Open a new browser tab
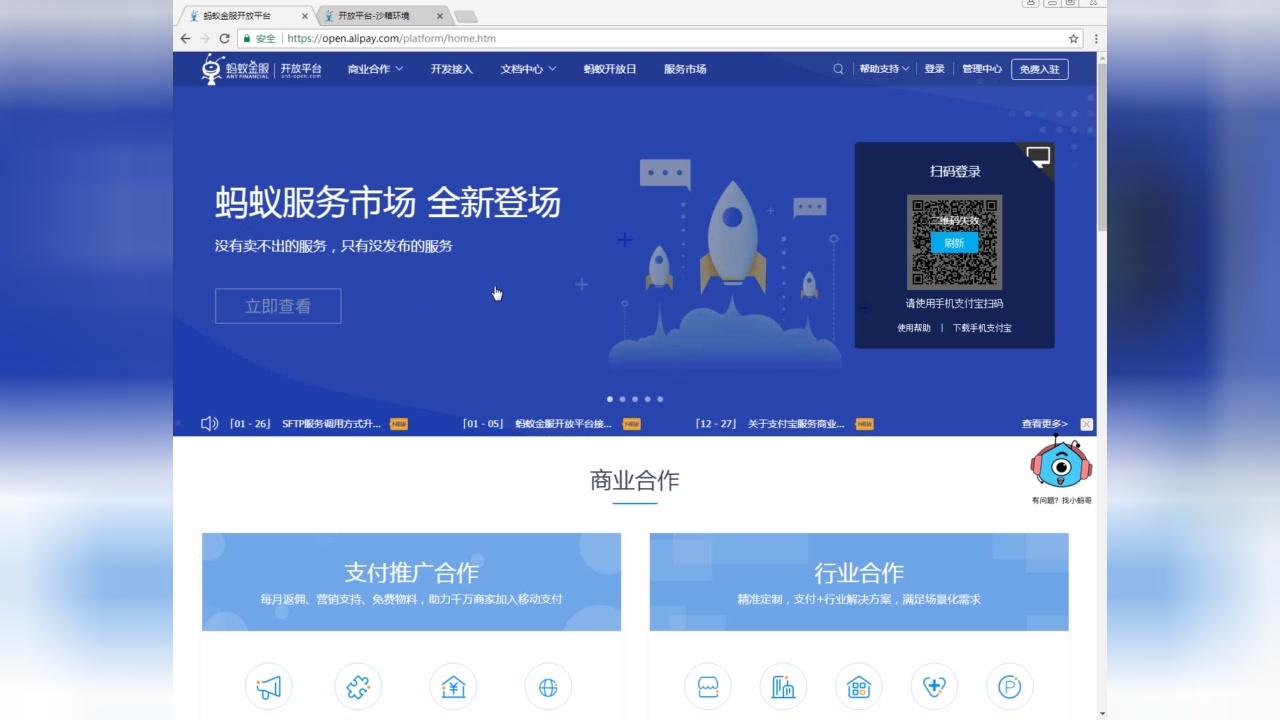1280x720 pixels. [465, 16]
